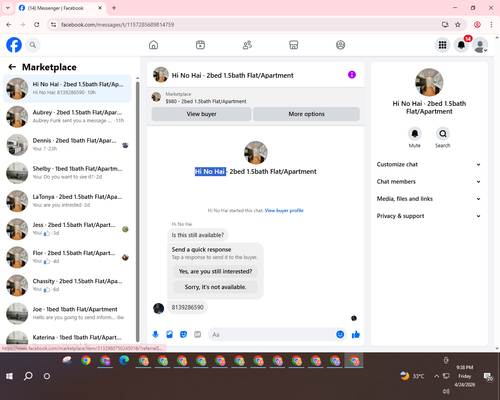Open the Groups icon in top navigation
This screenshot has width=500, height=400.
tap(340, 45)
